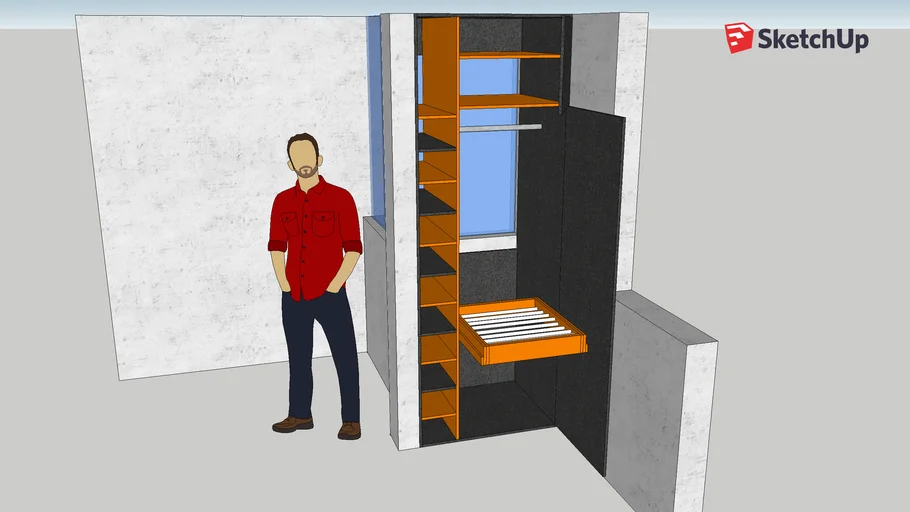Click the blue window pane behind the closet
The height and width of the screenshot is (512, 910).
[x=487, y=180]
